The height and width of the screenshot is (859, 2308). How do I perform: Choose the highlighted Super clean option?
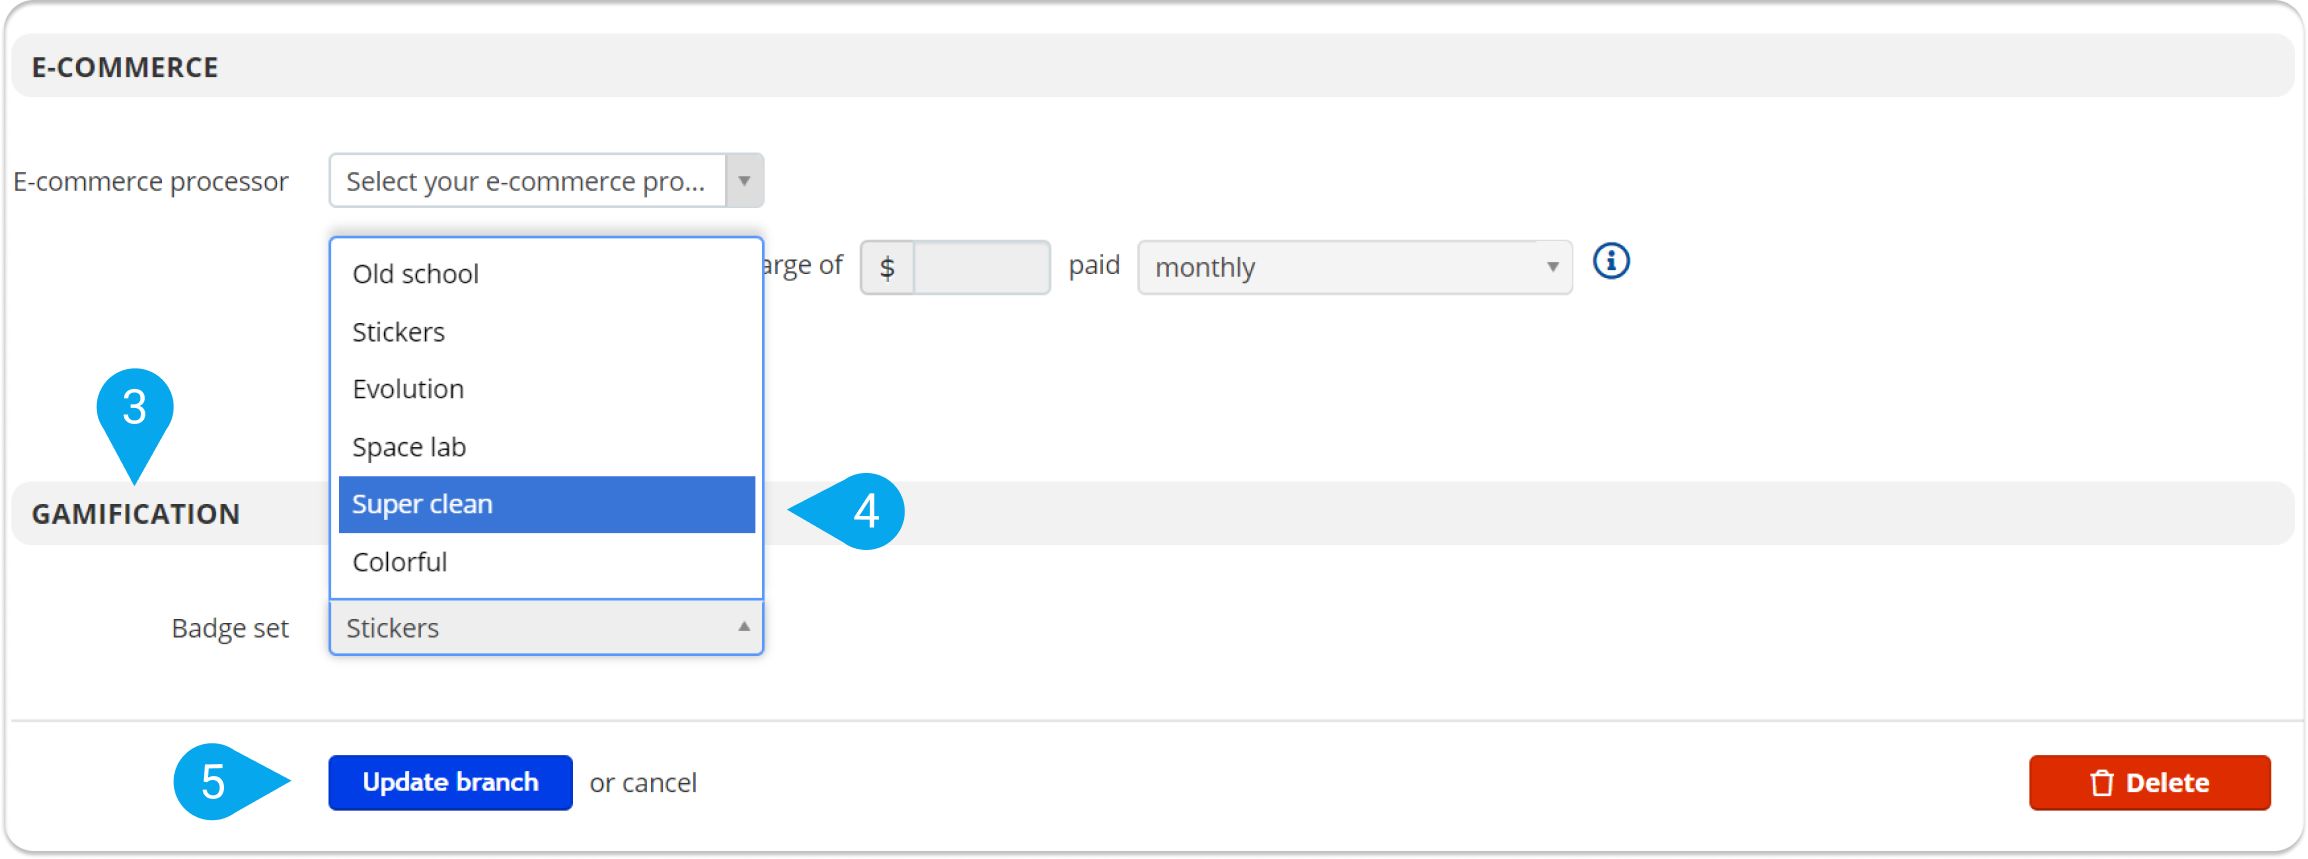(x=546, y=504)
